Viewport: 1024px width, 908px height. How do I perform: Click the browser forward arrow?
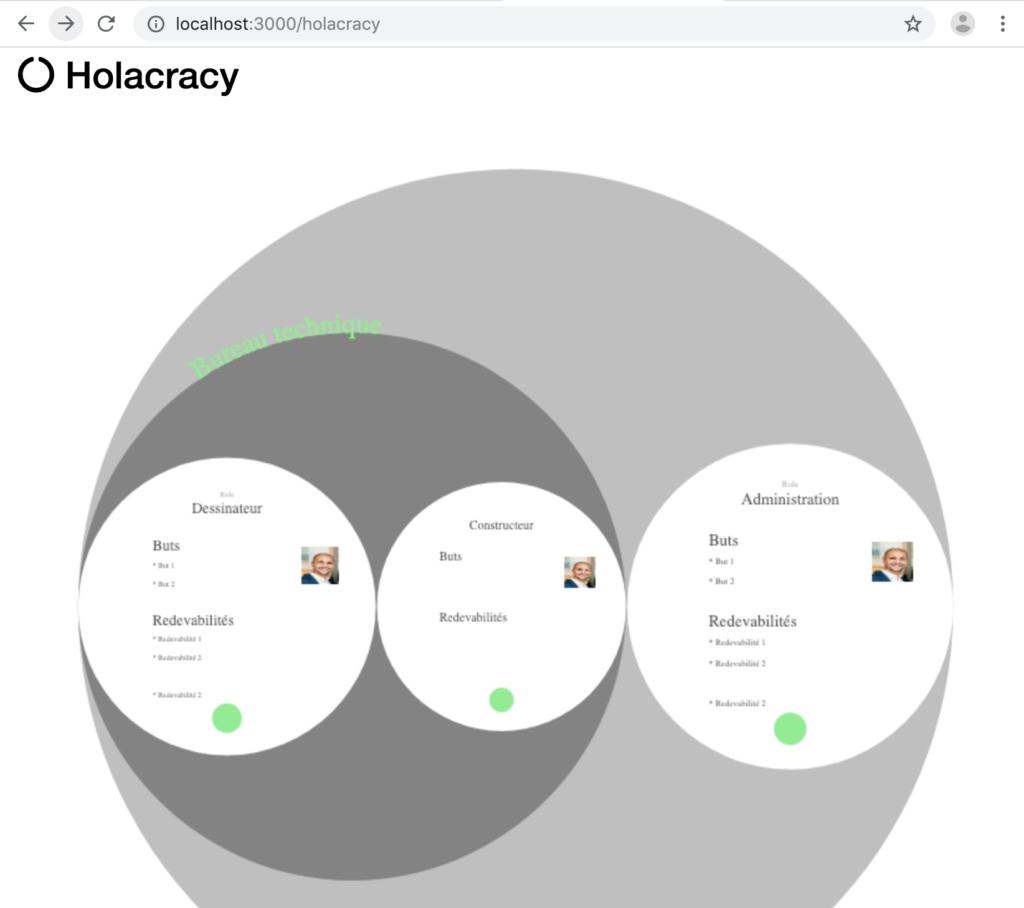65,23
